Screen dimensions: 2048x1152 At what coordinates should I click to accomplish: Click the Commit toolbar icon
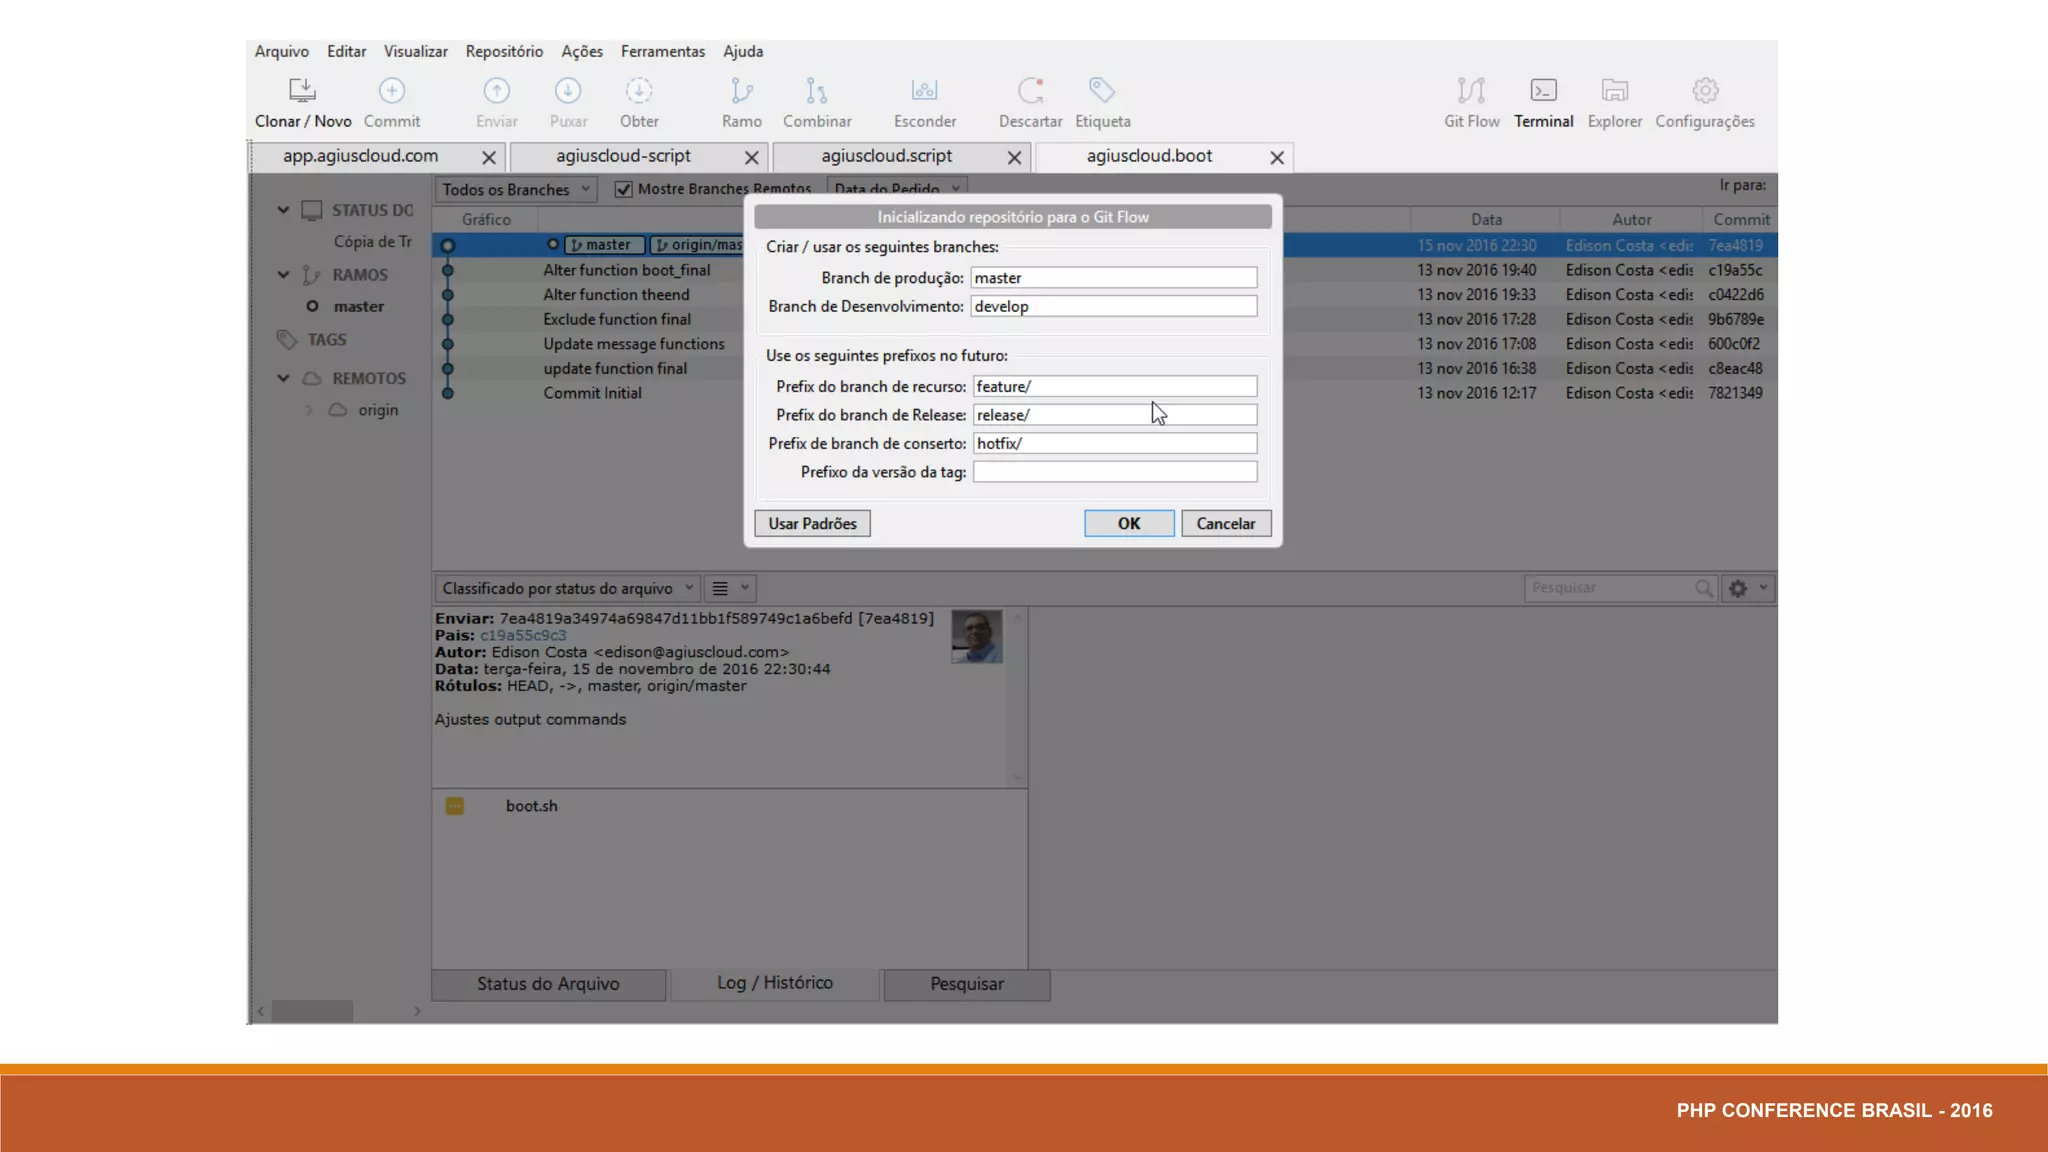tap(392, 92)
